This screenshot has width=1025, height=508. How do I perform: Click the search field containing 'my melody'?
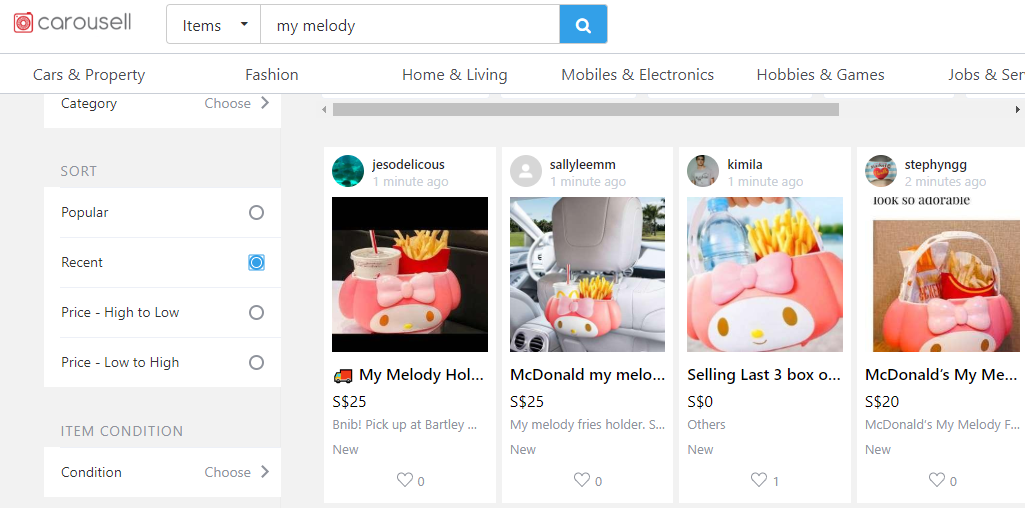(409, 25)
